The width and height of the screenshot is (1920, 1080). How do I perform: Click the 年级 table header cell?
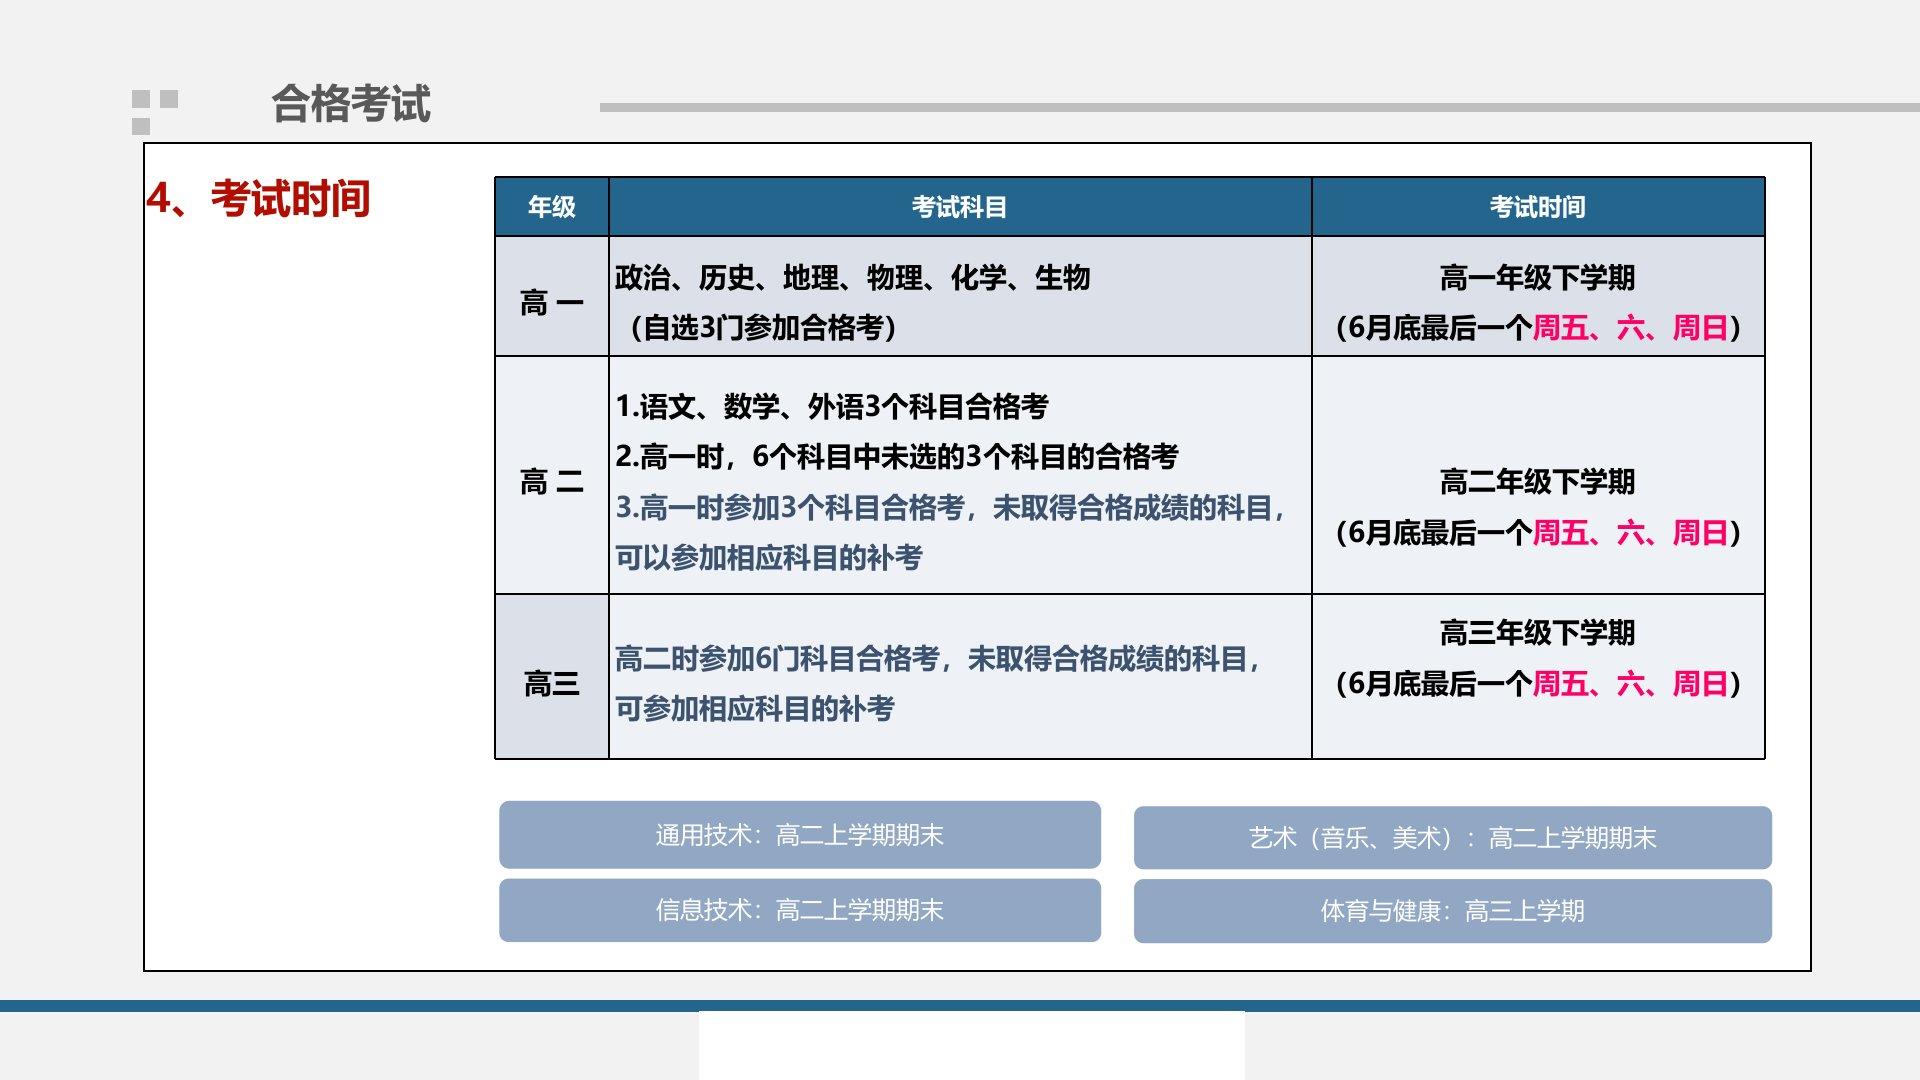tap(551, 207)
